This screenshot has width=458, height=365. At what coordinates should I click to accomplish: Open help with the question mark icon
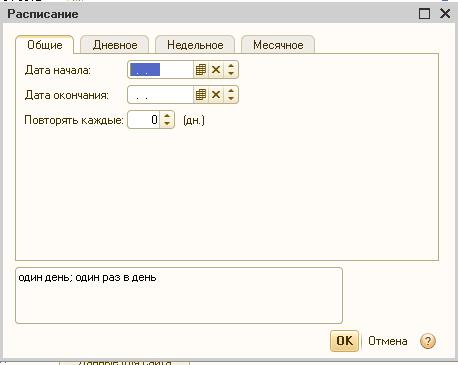coord(428,341)
